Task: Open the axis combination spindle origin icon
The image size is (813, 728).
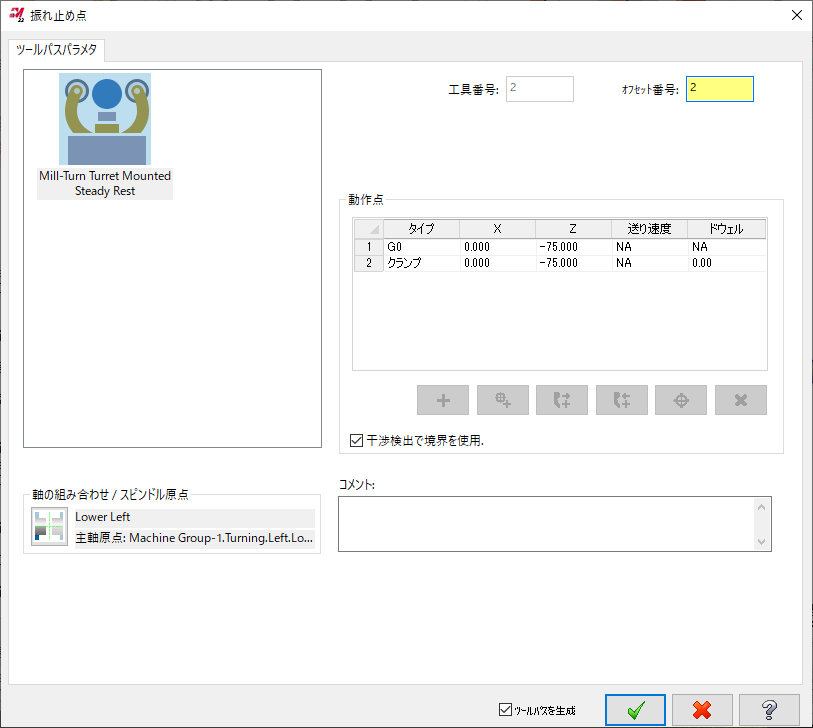Action: 49,526
